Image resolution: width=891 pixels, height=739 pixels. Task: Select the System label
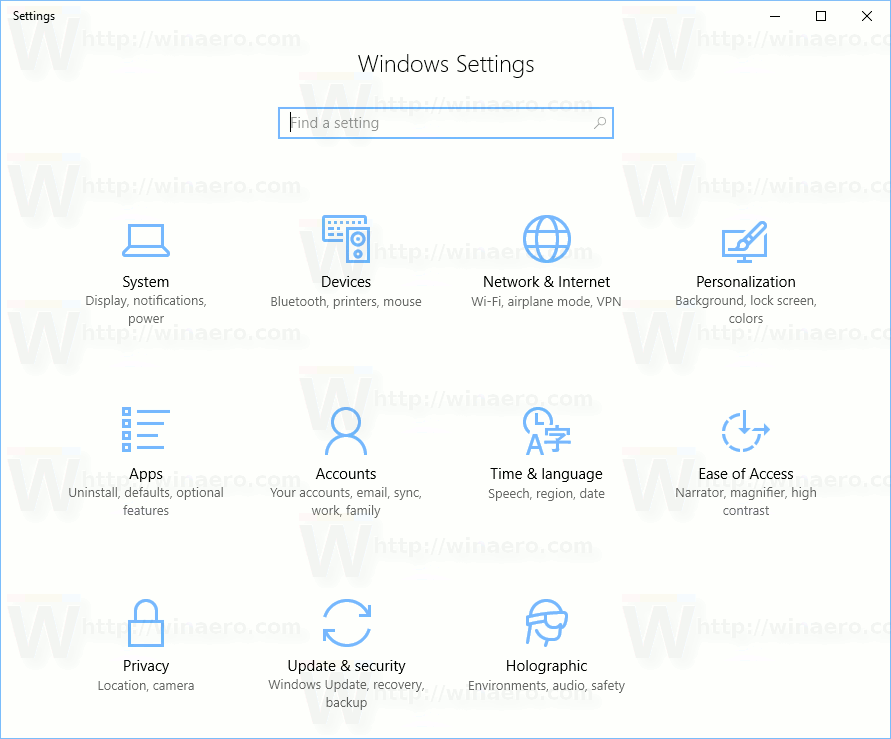pos(146,282)
